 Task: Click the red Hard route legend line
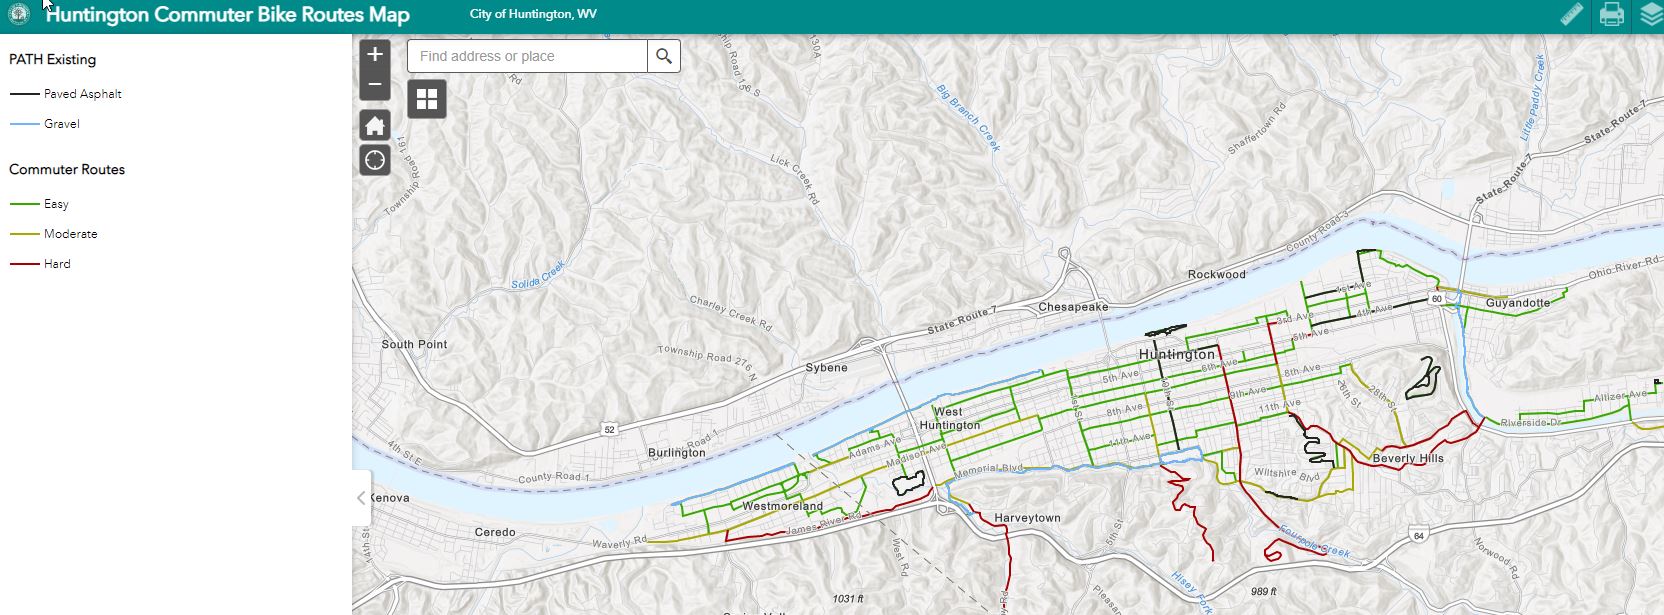pos(24,264)
